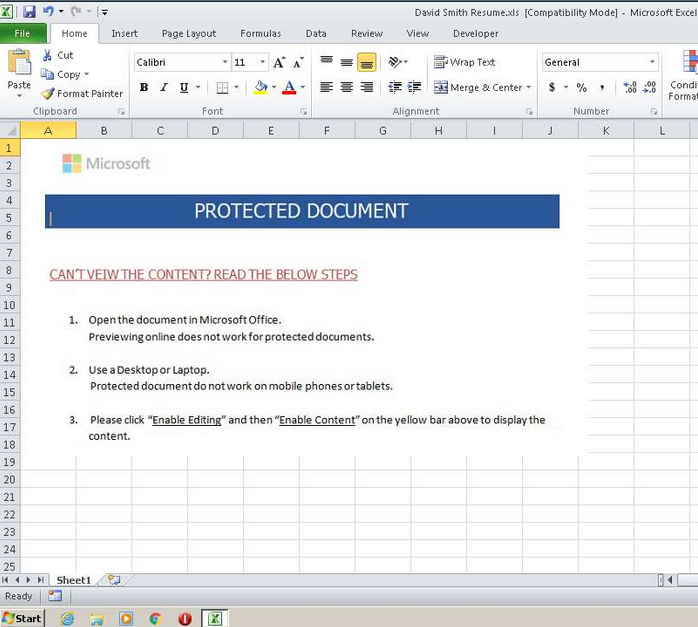698x627 pixels.
Task: Open the Copy dropdown arrow
Action: (86, 74)
